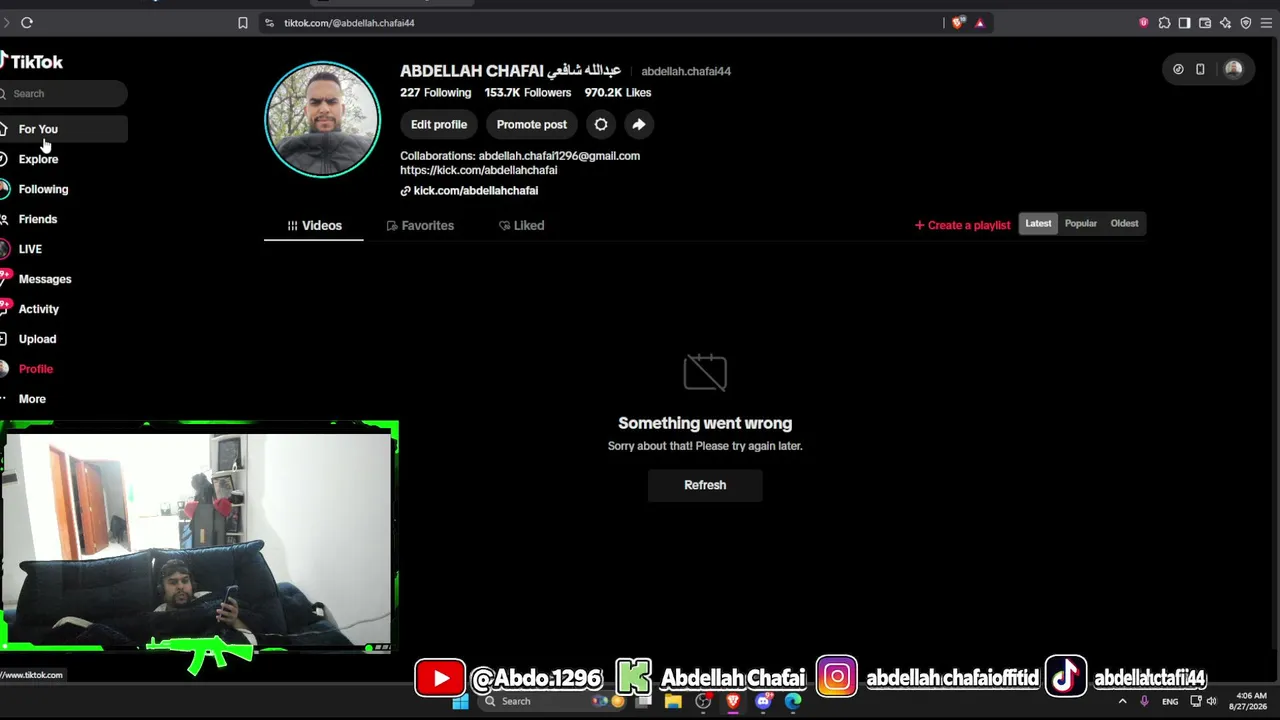Show hidden system tray icons
Viewport: 1280px width, 720px height.
(x=1122, y=701)
